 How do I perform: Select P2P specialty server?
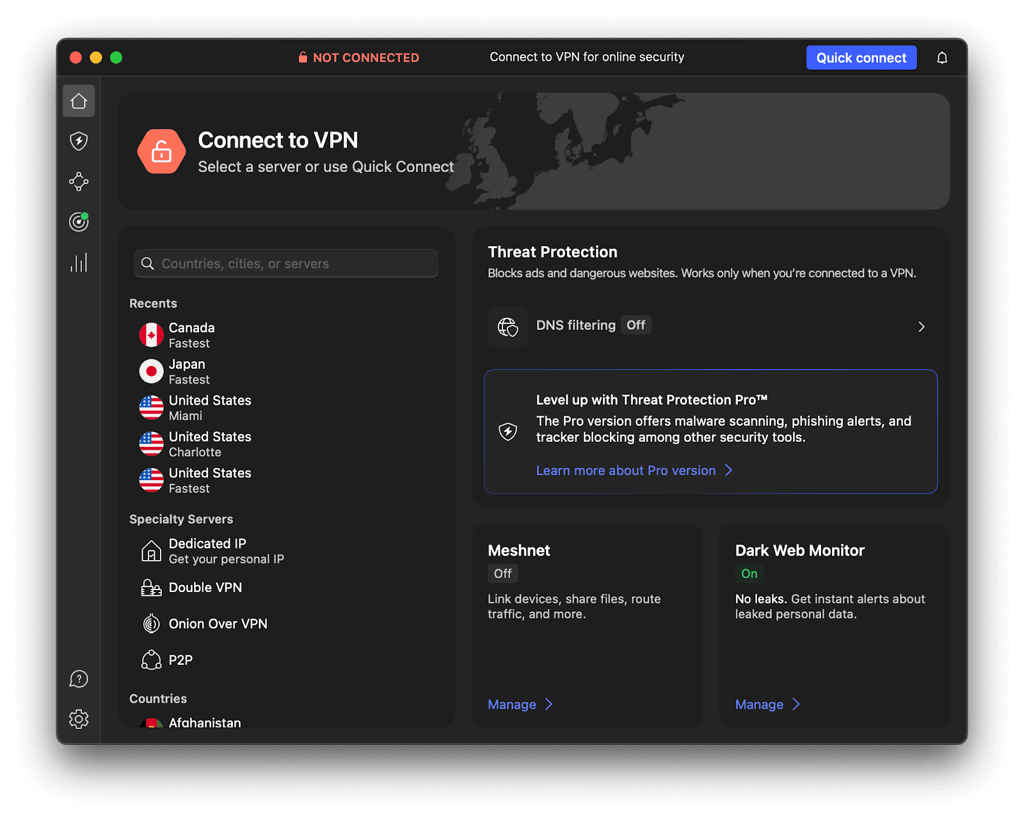pyautogui.click(x=285, y=660)
